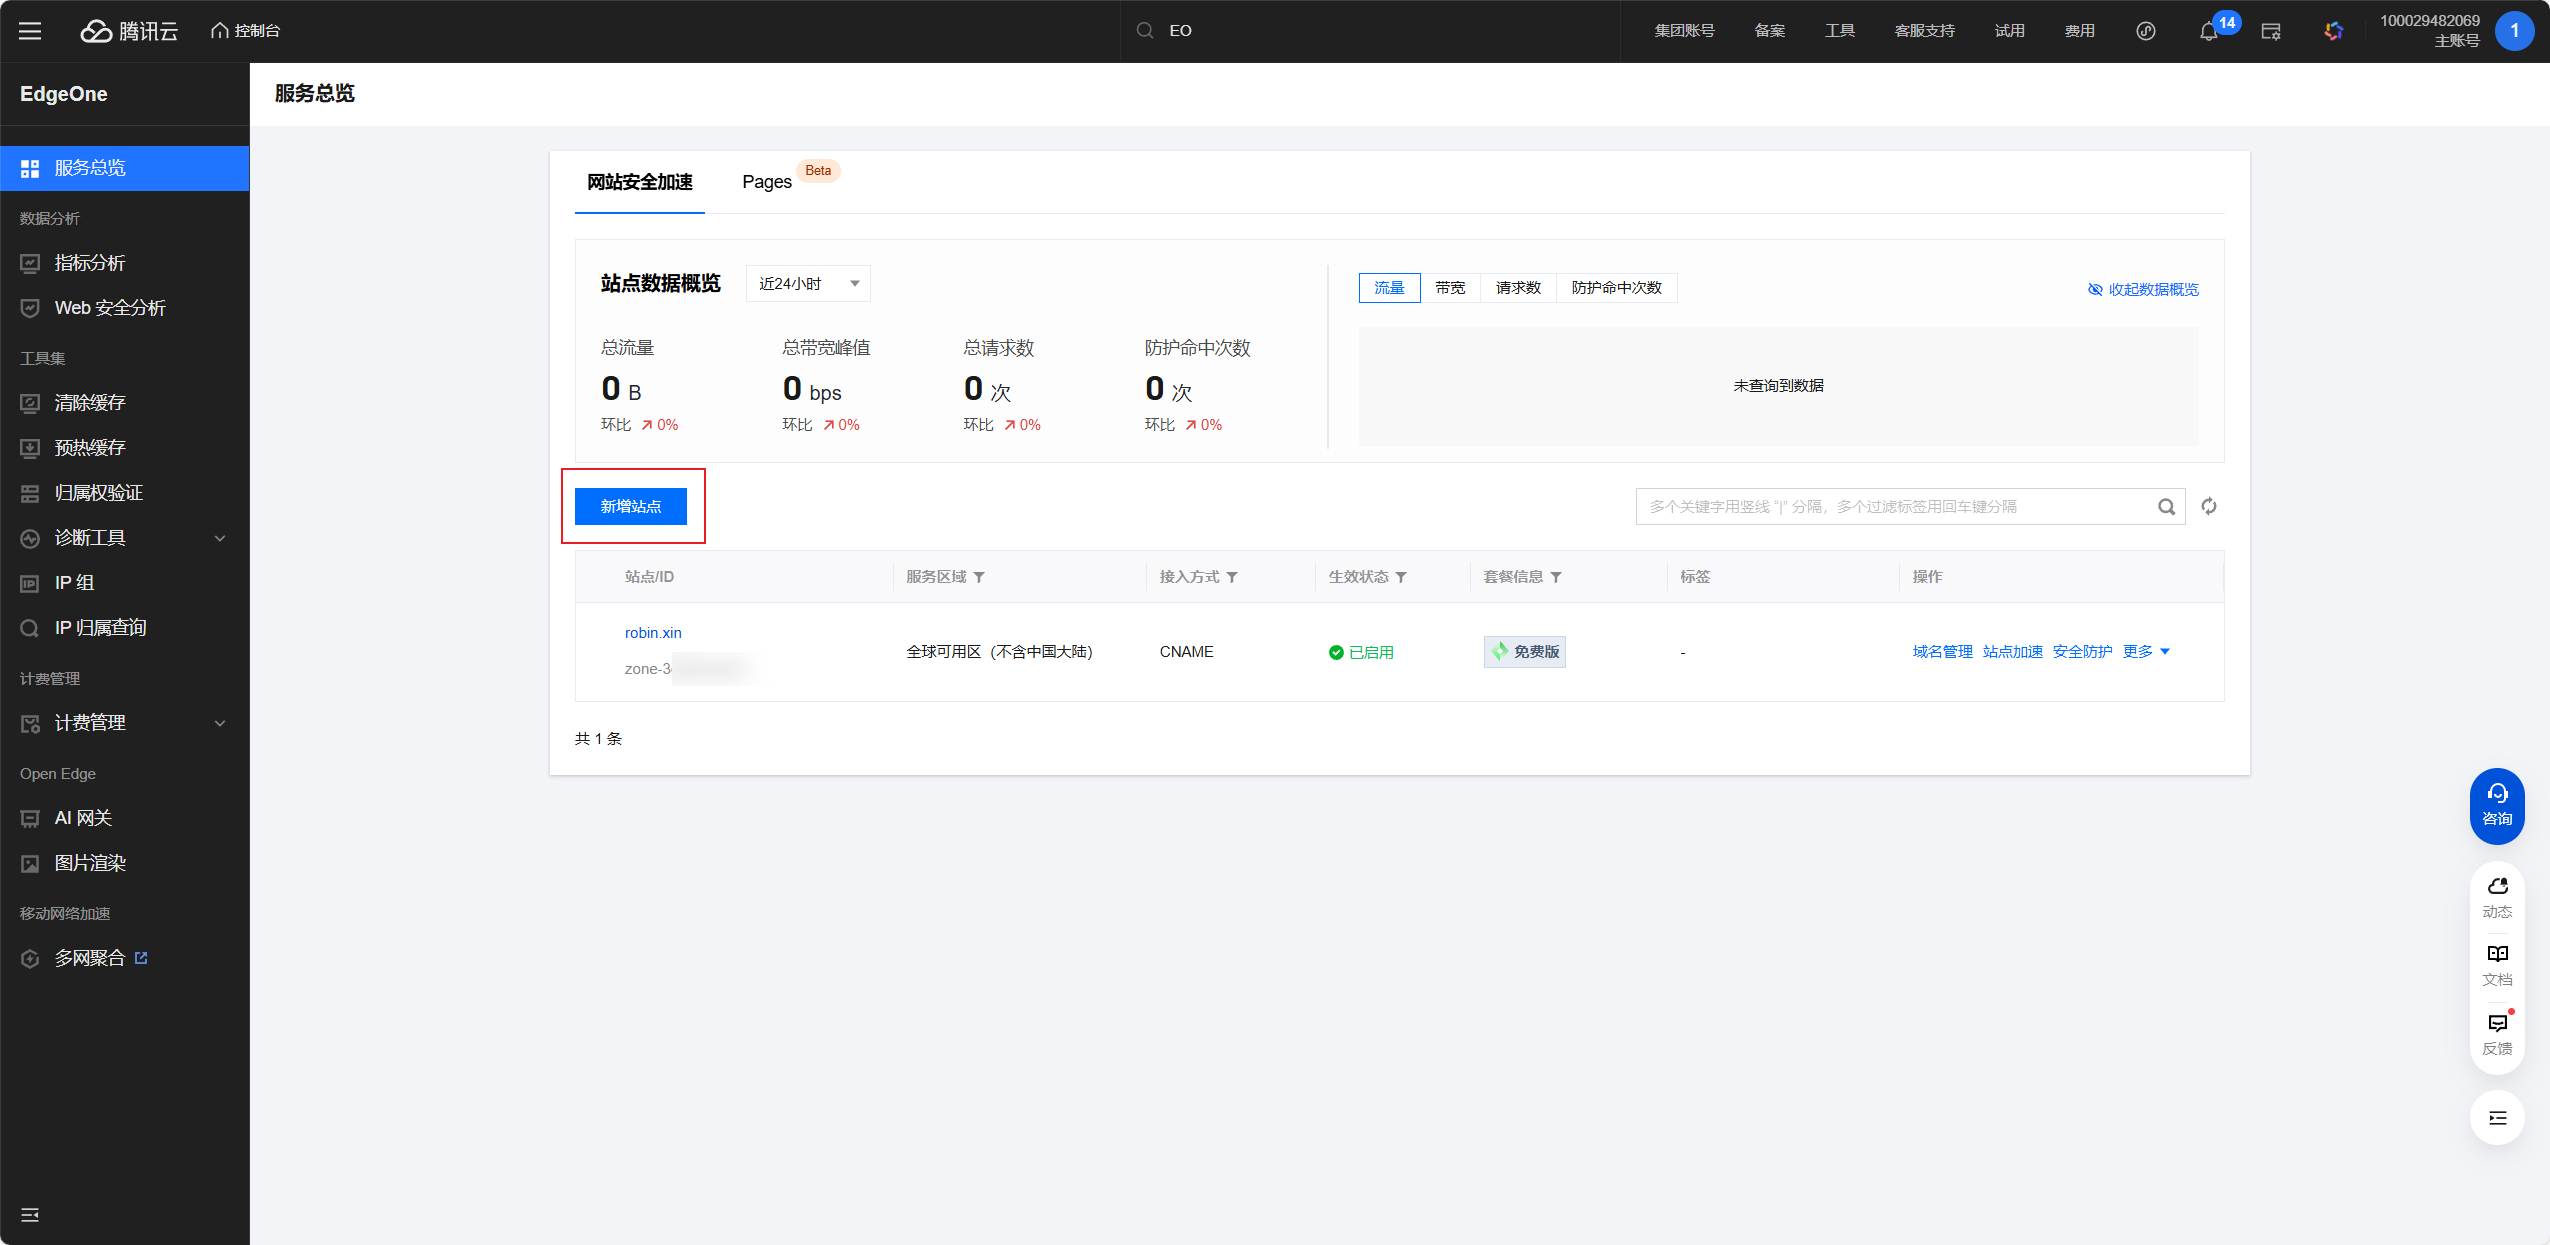Open 域名管理 for robin.xin

(1942, 652)
